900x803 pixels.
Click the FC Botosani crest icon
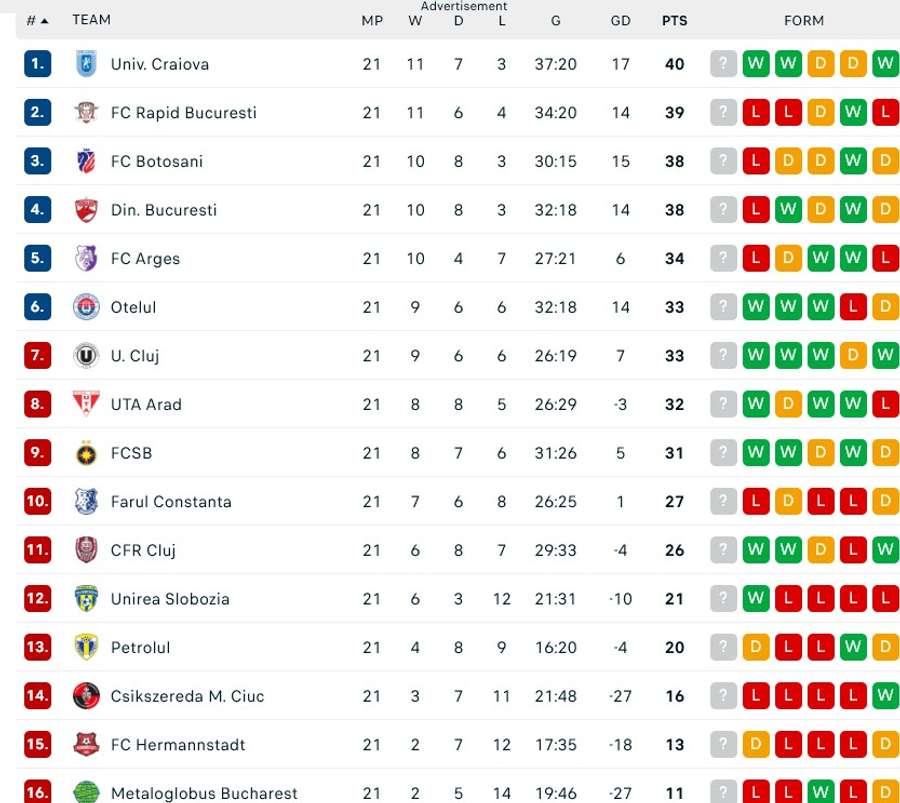click(x=86, y=161)
